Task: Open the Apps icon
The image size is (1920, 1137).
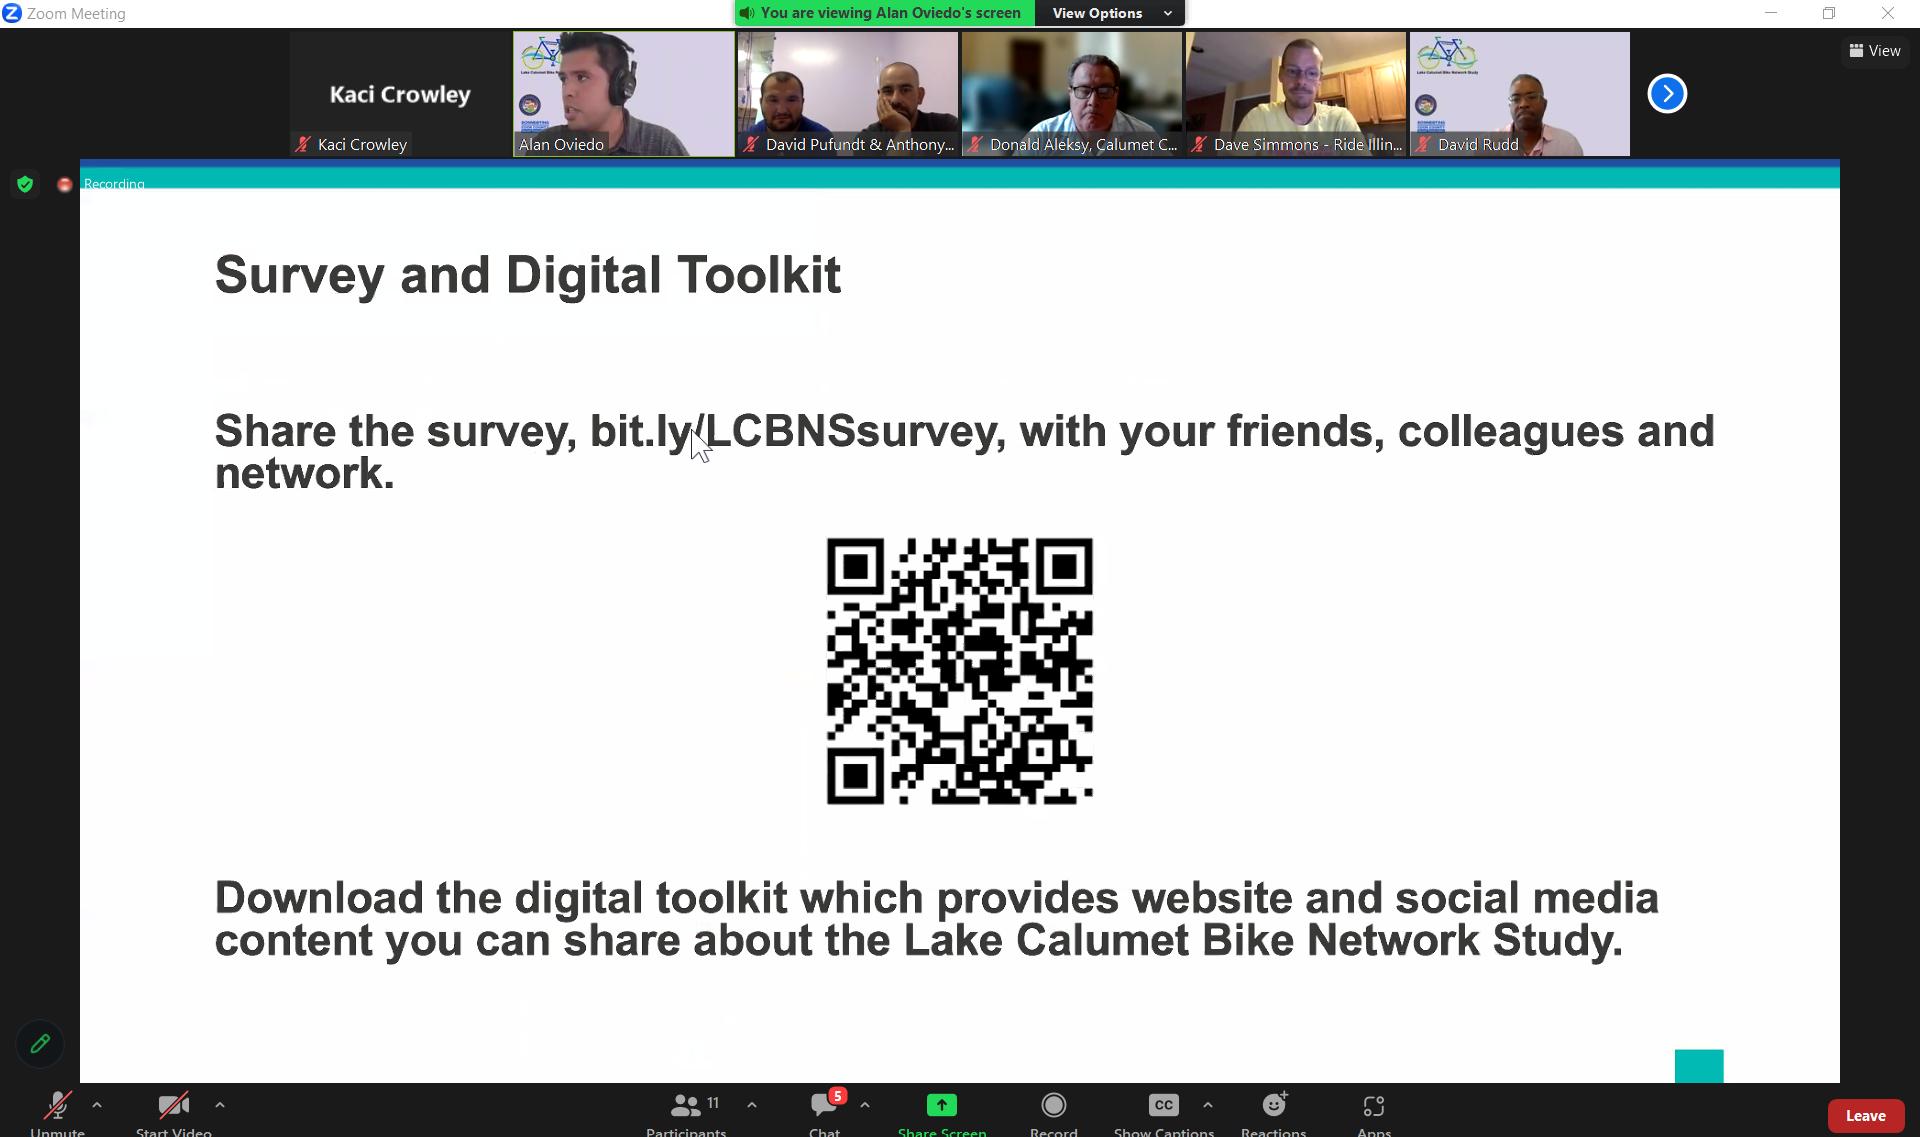Action: (1373, 1106)
